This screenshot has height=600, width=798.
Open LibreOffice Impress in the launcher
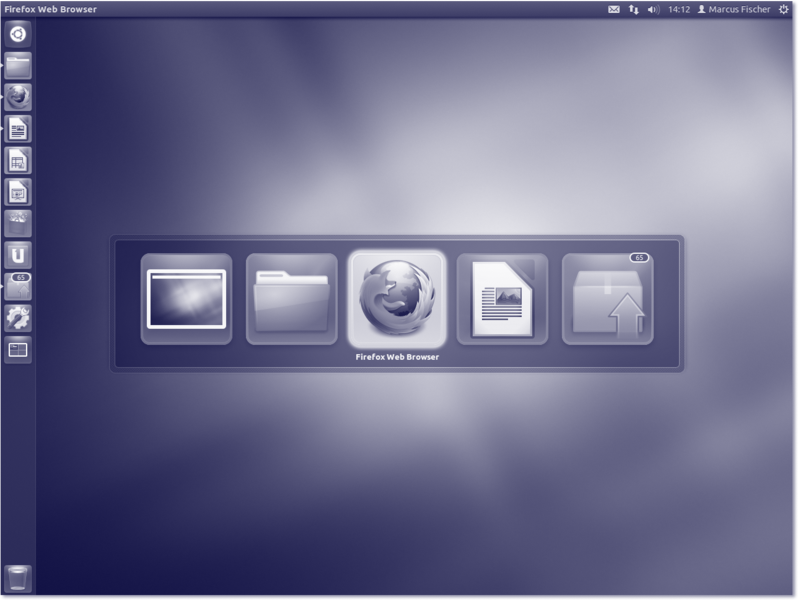click(x=18, y=192)
